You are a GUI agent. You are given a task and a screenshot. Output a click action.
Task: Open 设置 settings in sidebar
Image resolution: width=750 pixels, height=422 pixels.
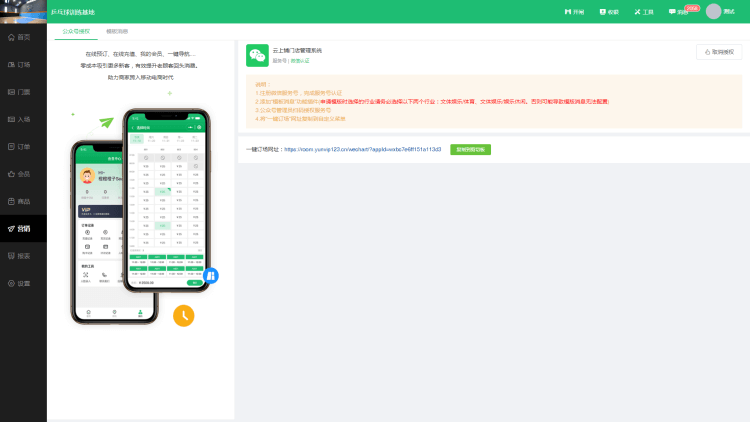click(x=20, y=284)
